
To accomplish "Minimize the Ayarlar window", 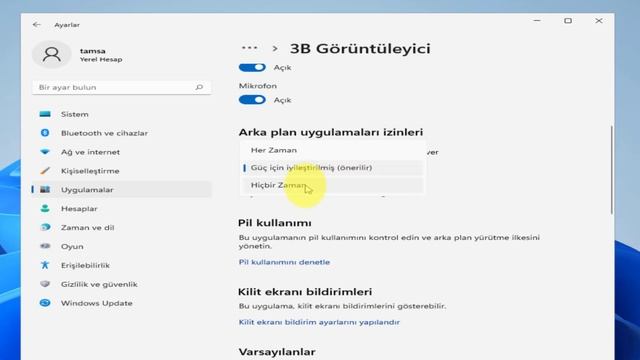I will tap(537, 20).
